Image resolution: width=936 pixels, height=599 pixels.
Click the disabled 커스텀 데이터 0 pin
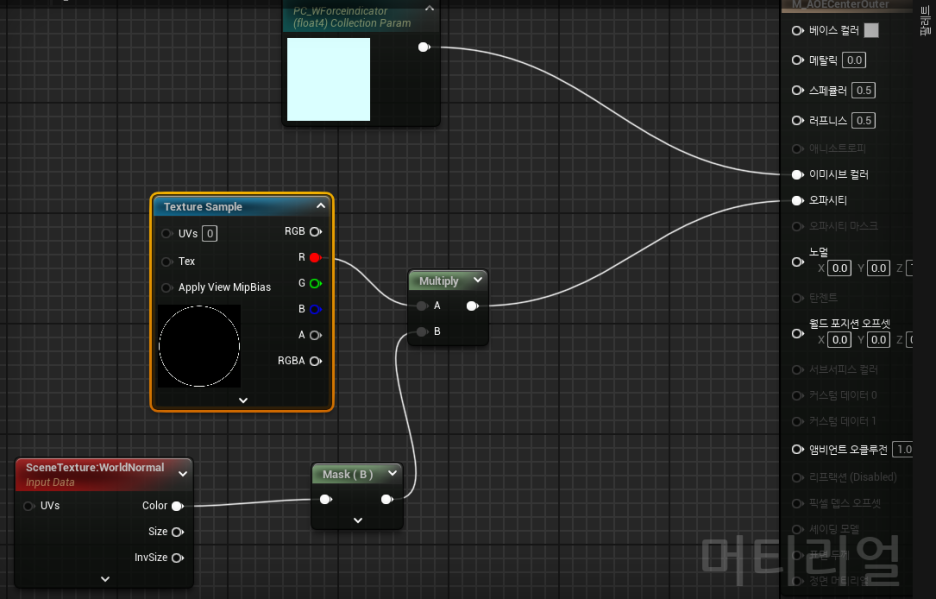click(x=798, y=395)
